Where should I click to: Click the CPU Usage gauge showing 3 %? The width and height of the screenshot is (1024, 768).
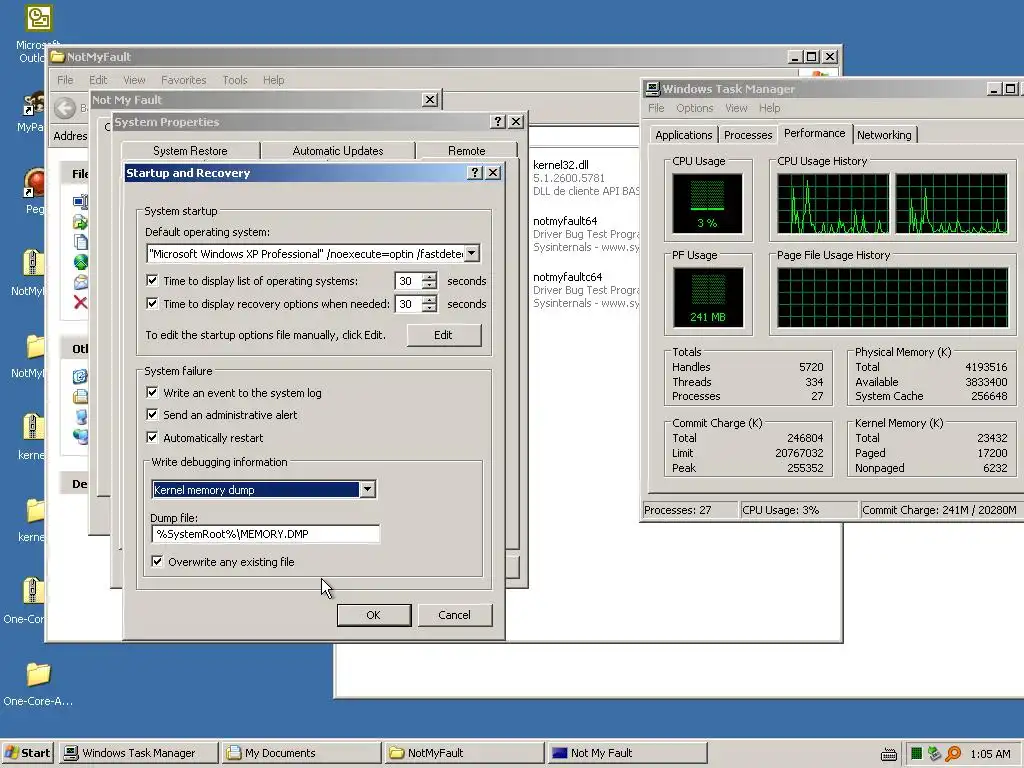click(x=707, y=203)
